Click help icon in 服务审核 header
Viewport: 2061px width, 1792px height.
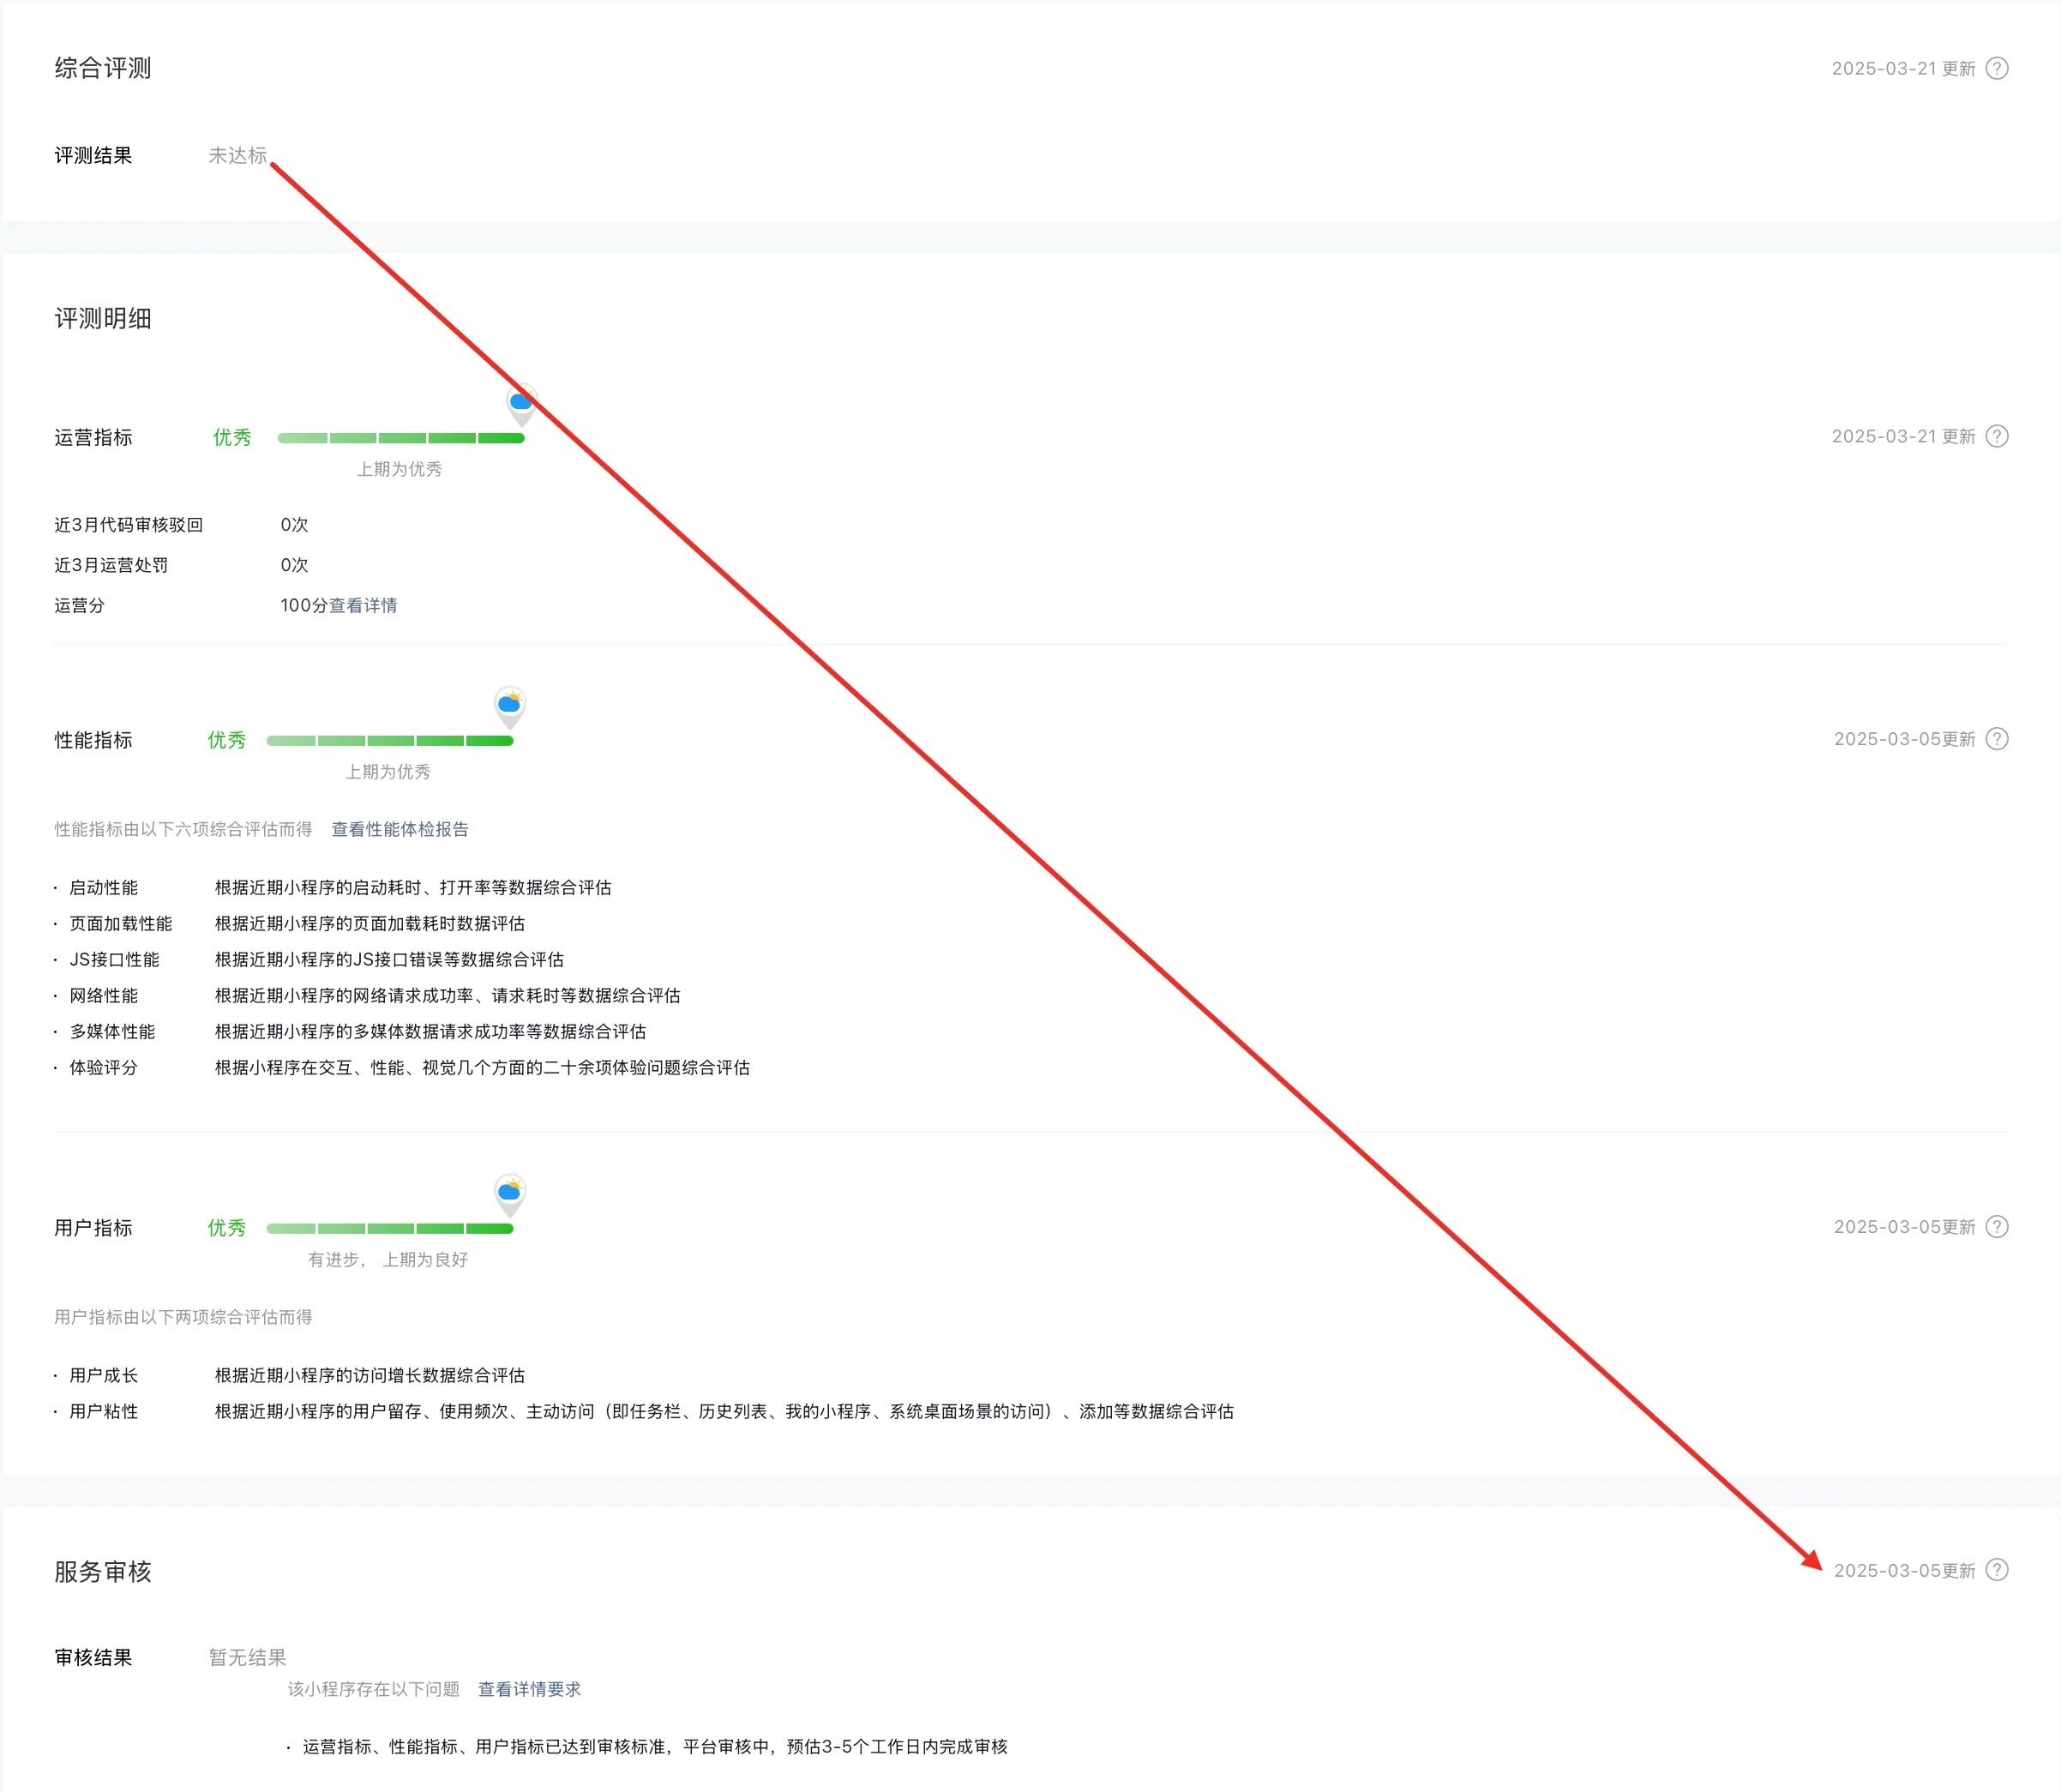[1996, 1570]
